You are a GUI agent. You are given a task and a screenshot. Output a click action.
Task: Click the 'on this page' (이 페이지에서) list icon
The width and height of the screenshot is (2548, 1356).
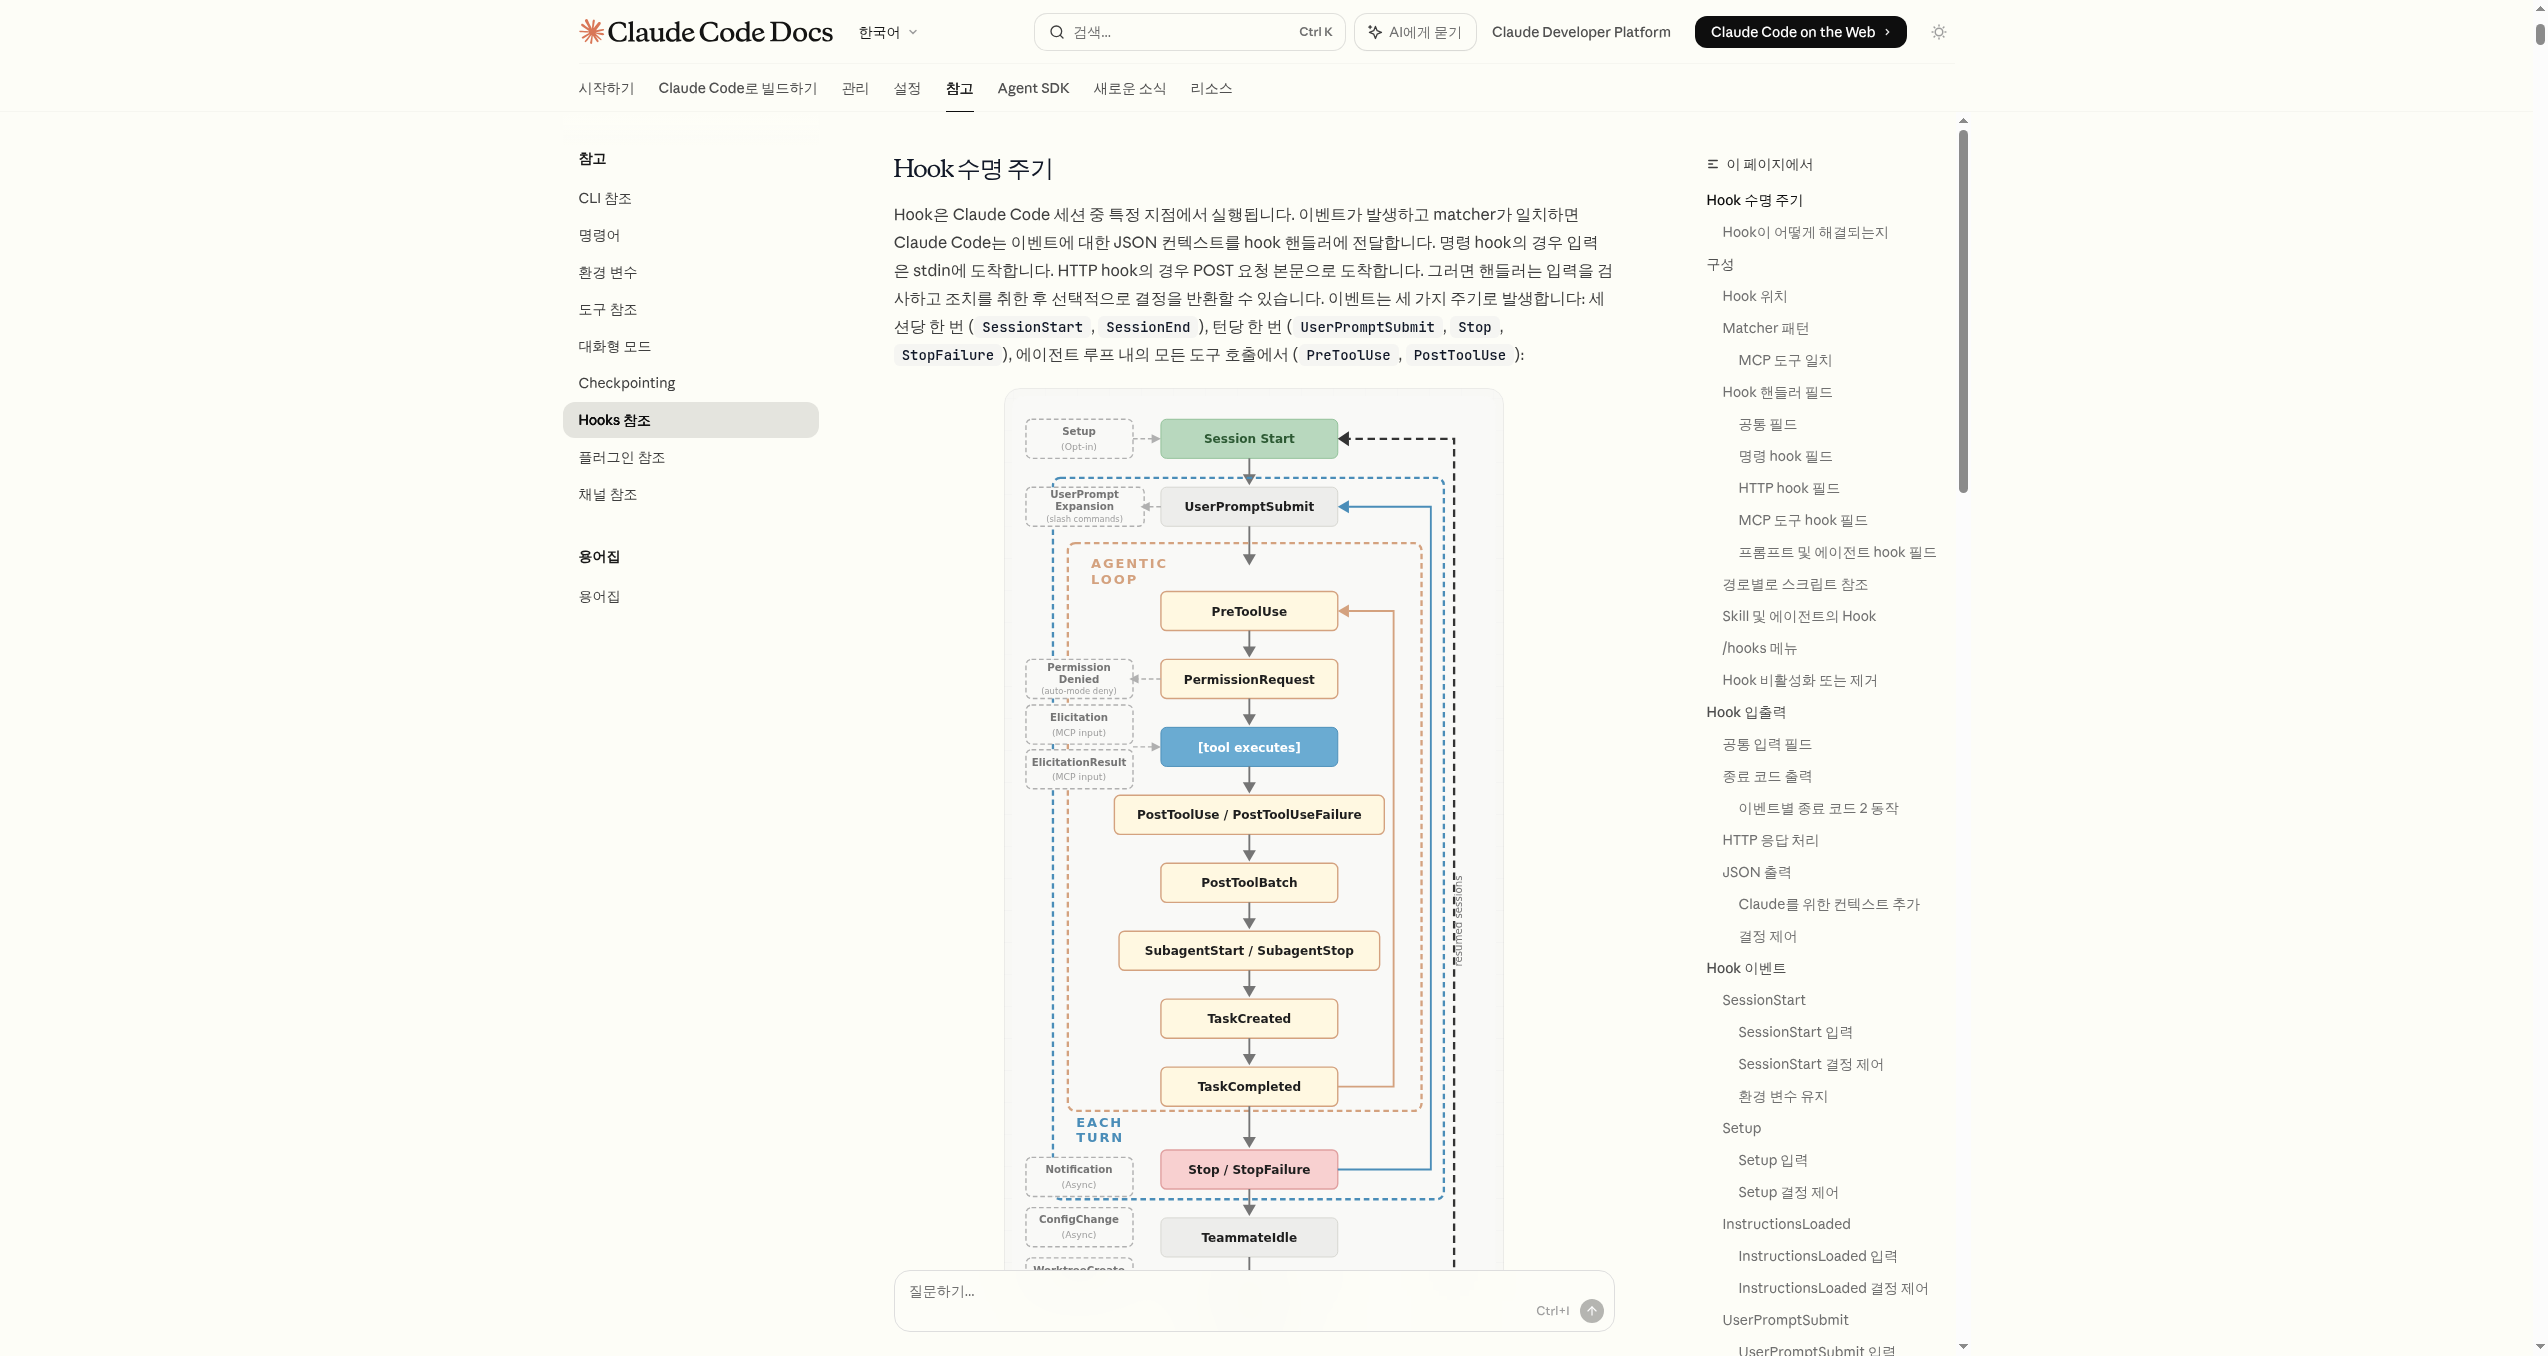pyautogui.click(x=1712, y=164)
